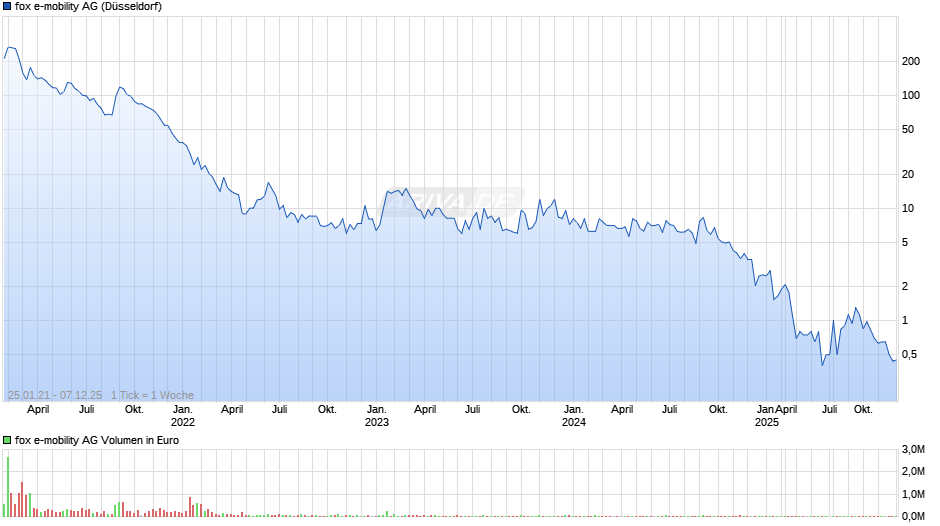Click the '1 Tick = 1 Woche' note
Screen dimensions: 940x526
pyautogui.click(x=152, y=395)
